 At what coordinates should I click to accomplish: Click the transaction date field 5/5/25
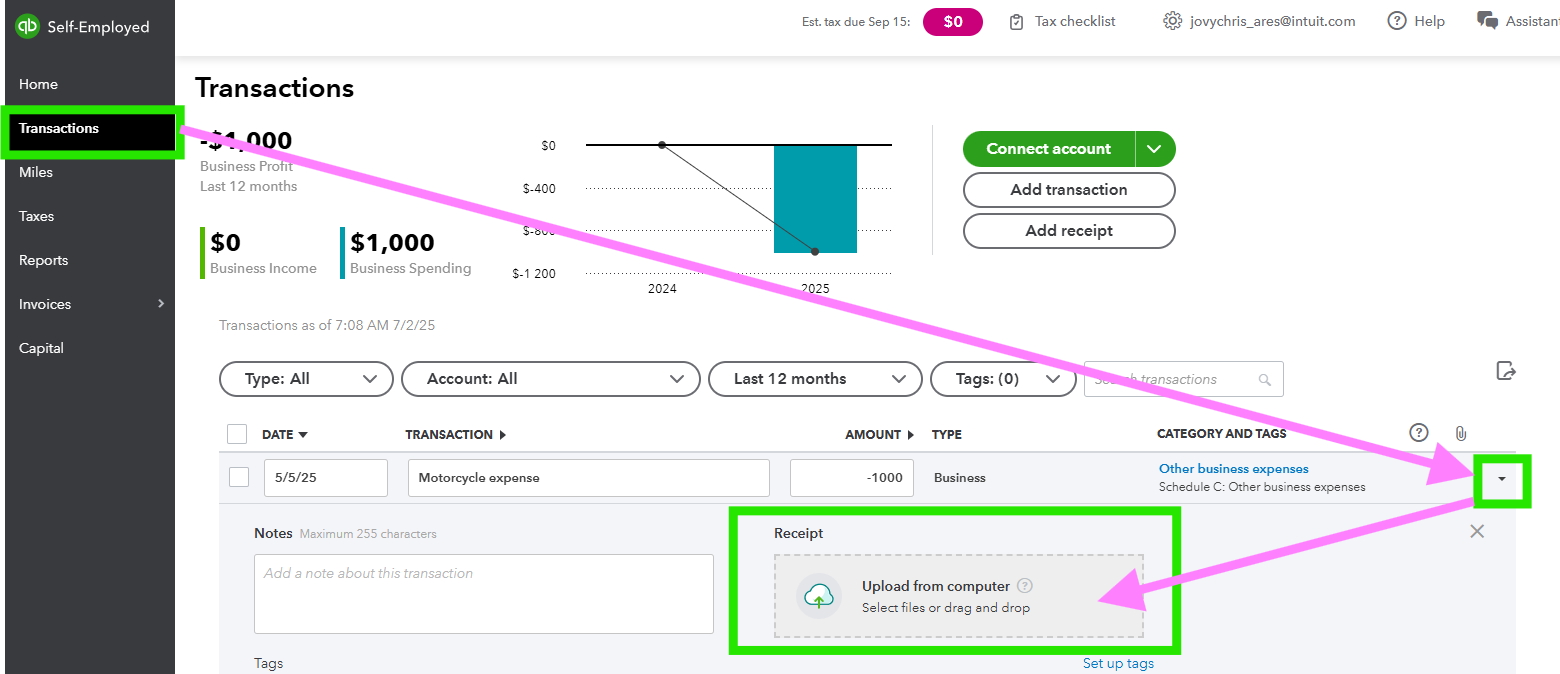(x=326, y=478)
